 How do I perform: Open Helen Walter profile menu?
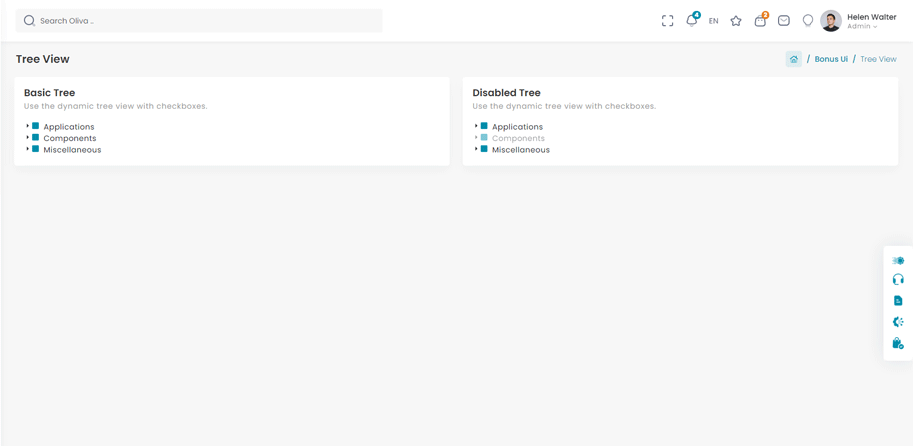pos(859,20)
